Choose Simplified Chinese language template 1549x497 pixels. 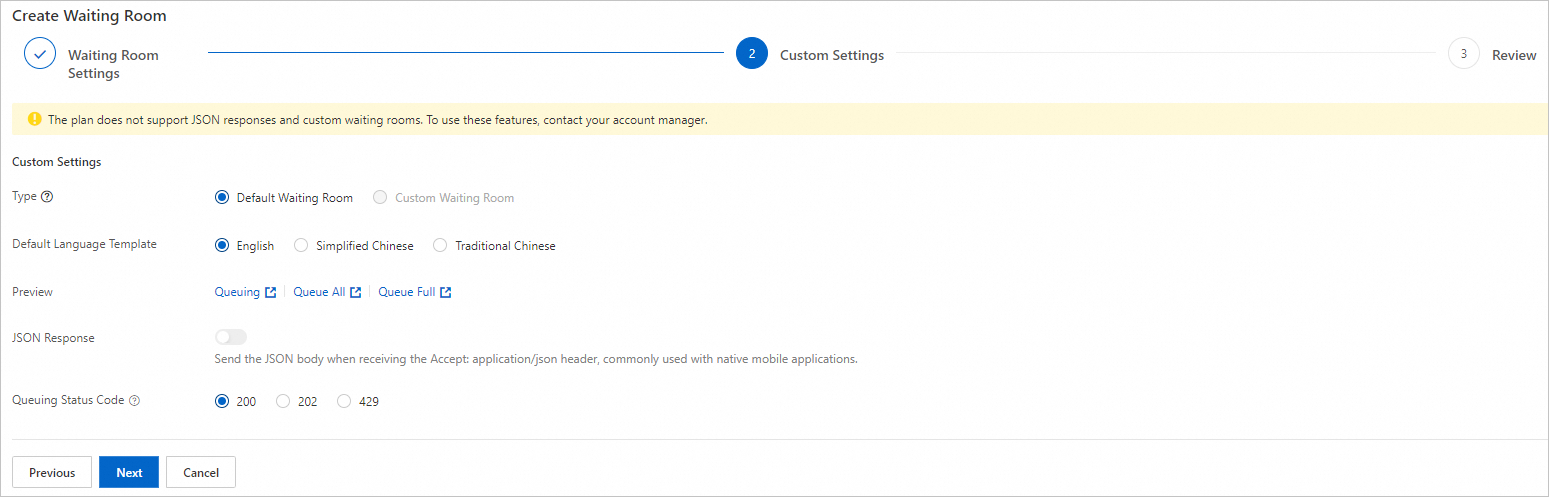tap(301, 246)
